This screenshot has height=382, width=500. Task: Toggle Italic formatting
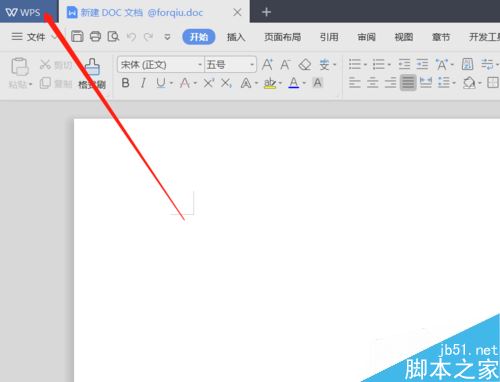143,83
